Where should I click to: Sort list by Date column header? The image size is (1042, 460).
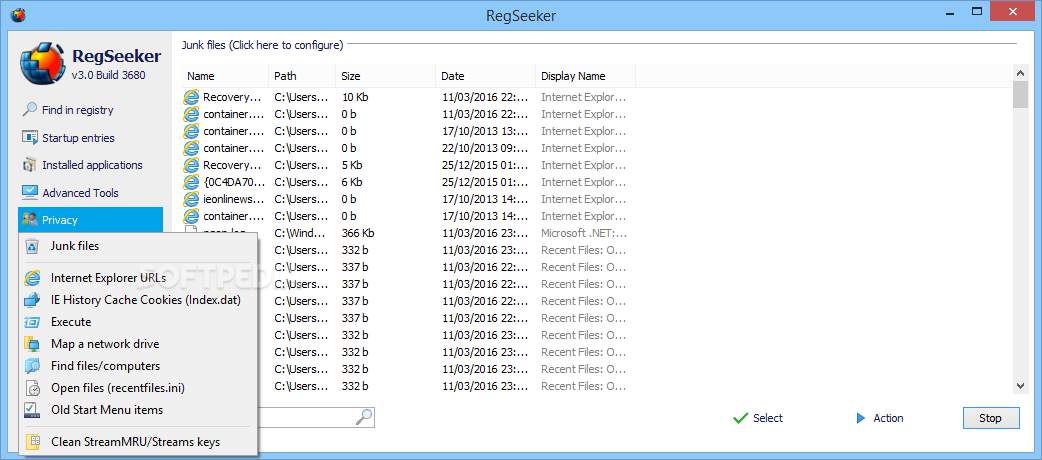486,76
